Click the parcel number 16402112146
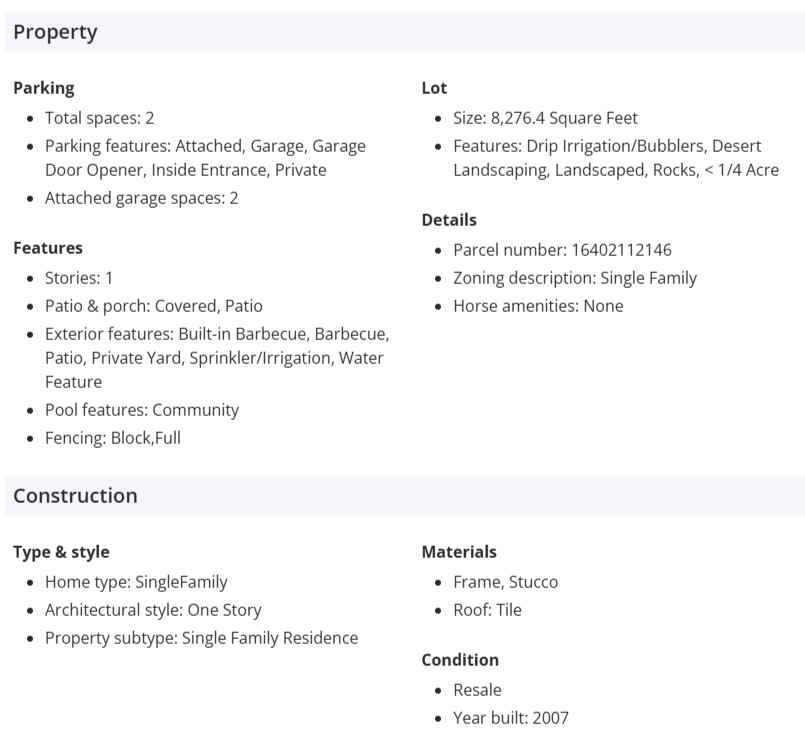The image size is (805, 733). click(622, 250)
